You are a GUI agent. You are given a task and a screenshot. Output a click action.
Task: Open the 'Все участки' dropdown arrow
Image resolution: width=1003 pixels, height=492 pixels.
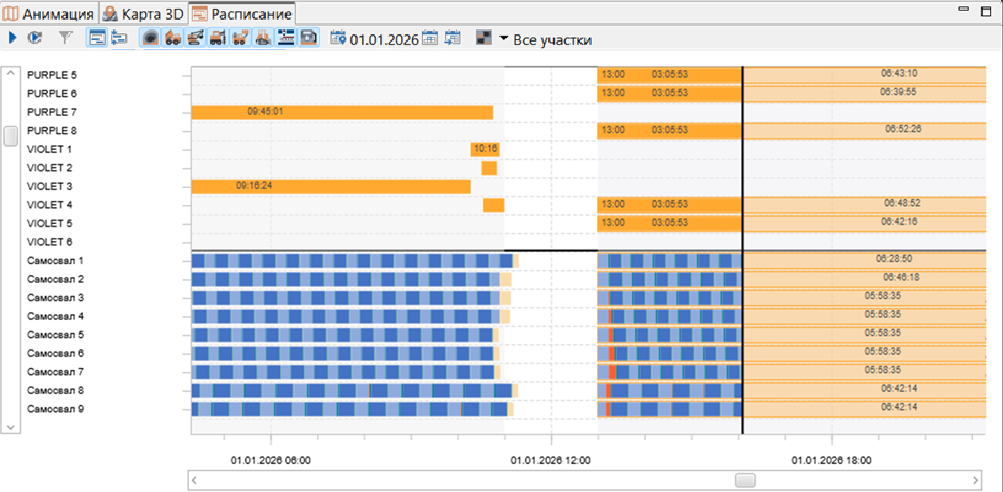(x=504, y=40)
